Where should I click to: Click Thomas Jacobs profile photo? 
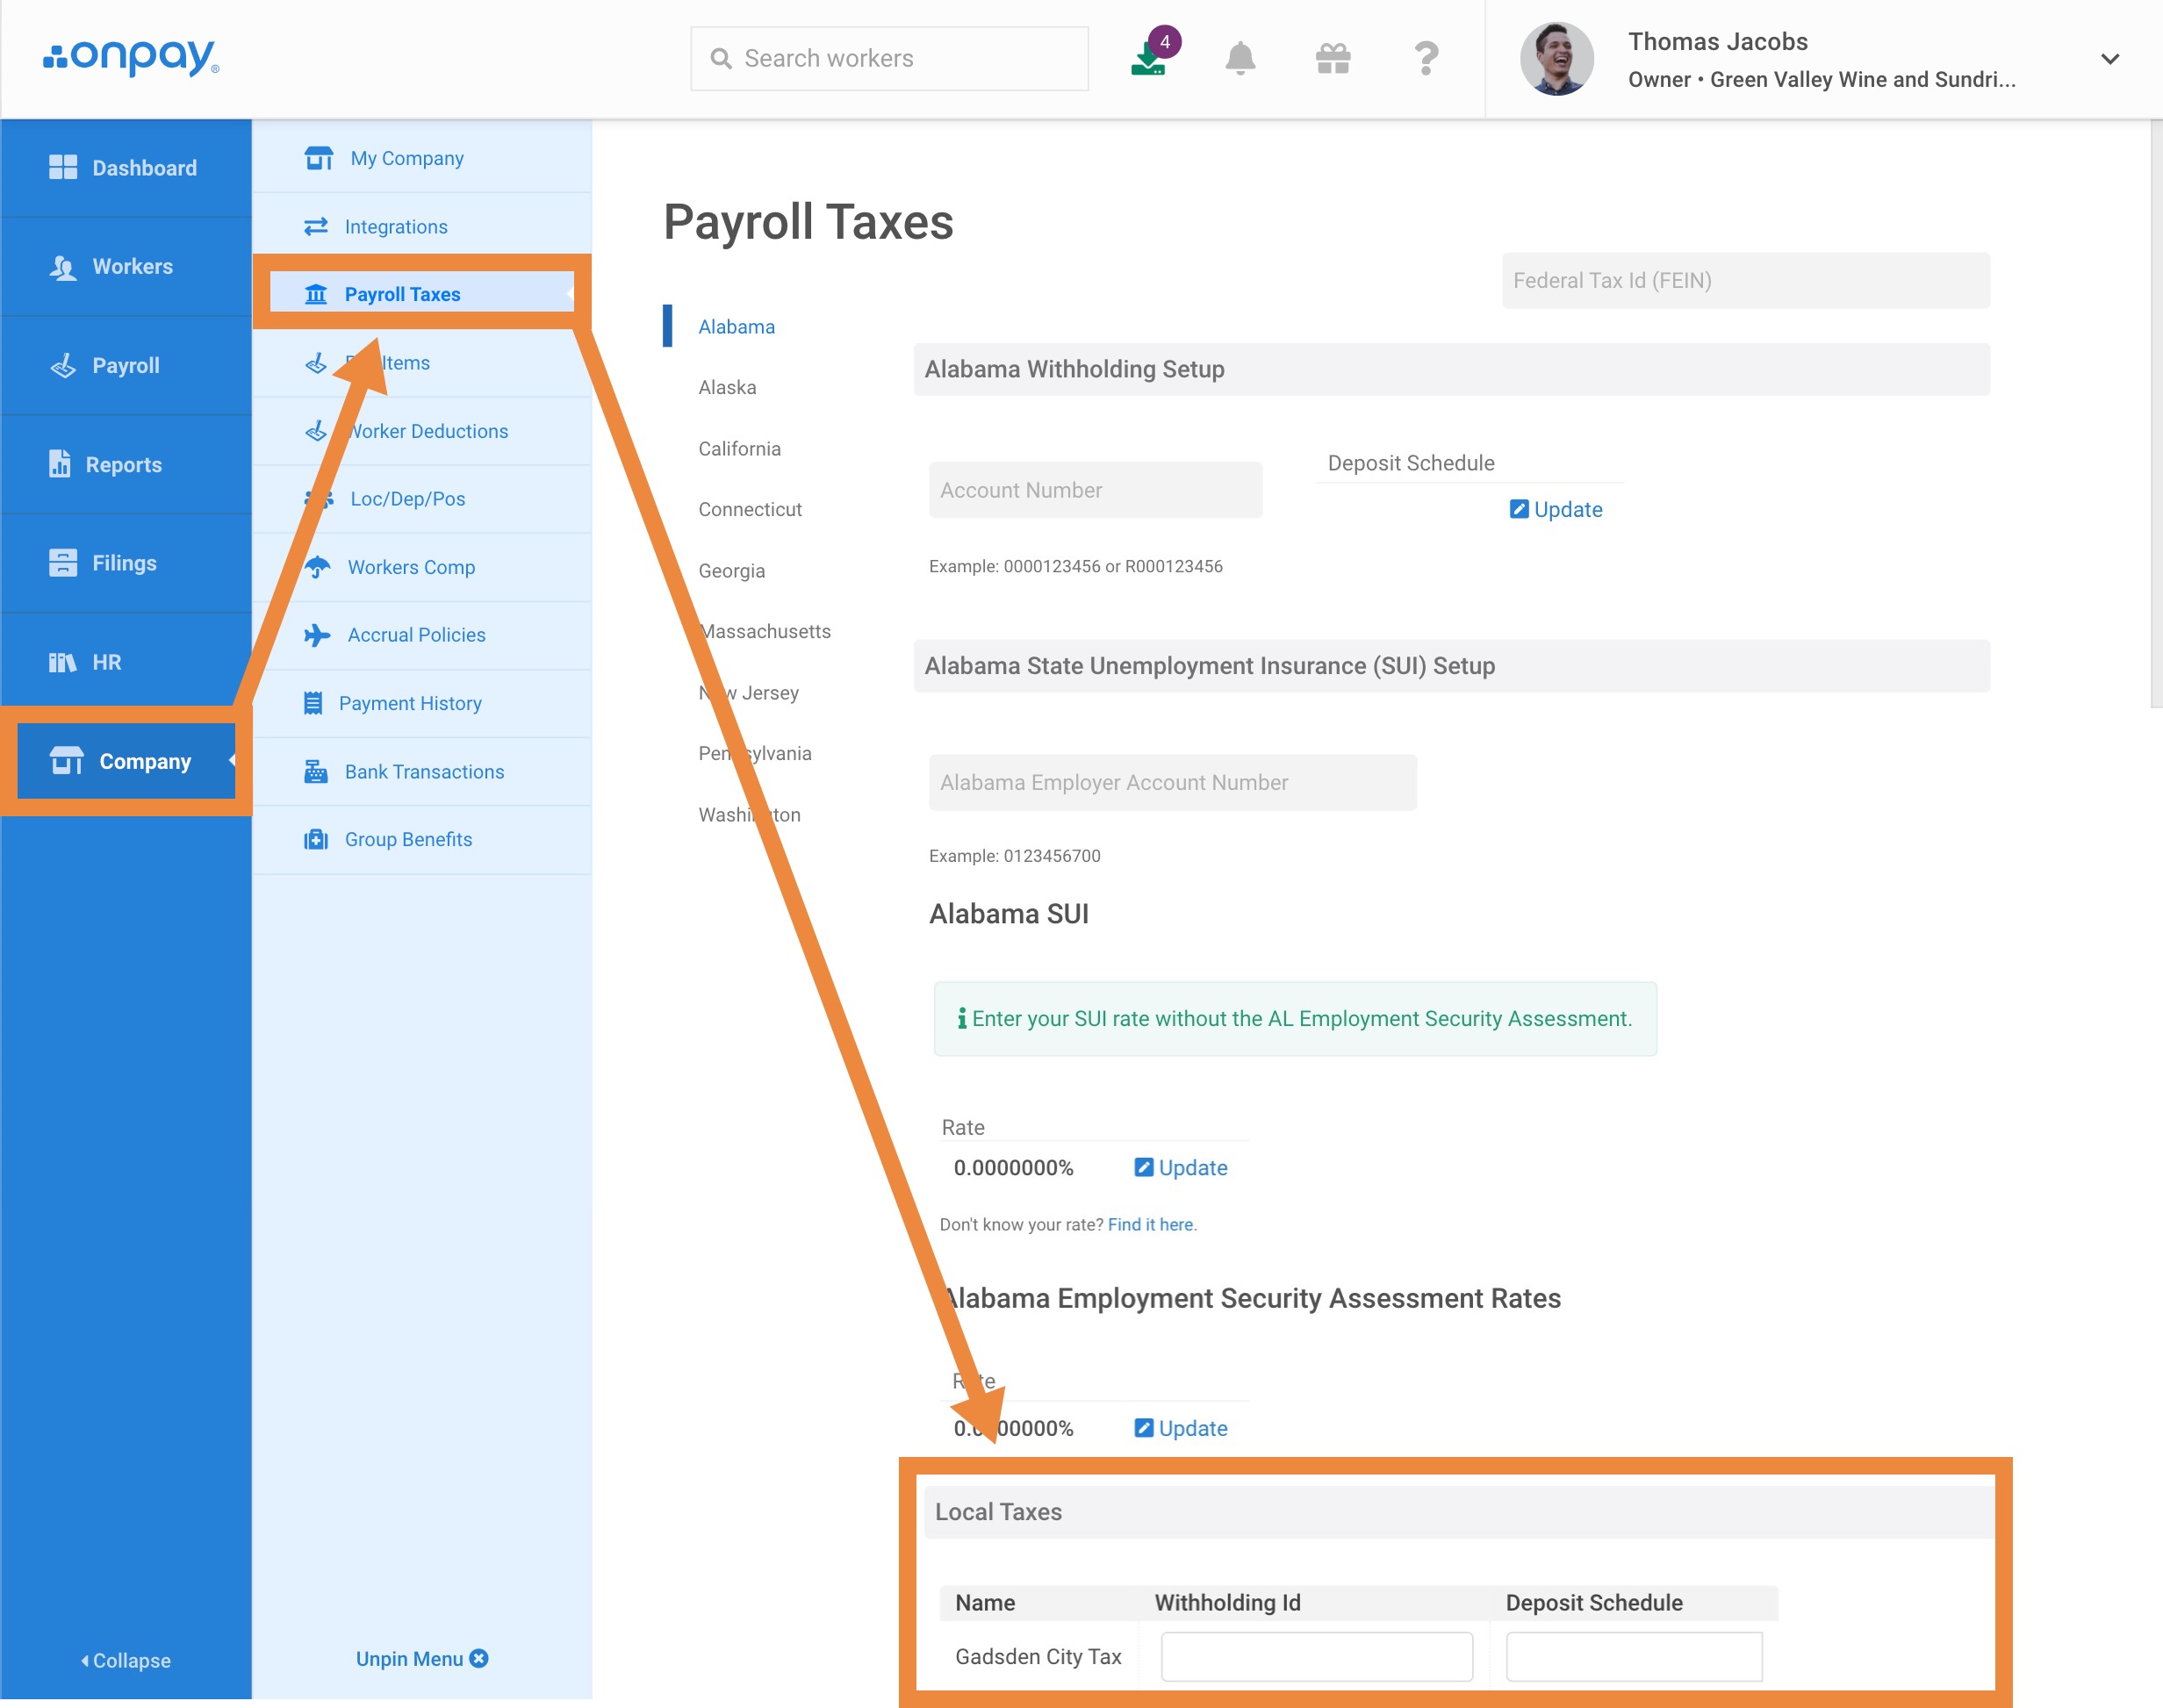(x=1557, y=58)
